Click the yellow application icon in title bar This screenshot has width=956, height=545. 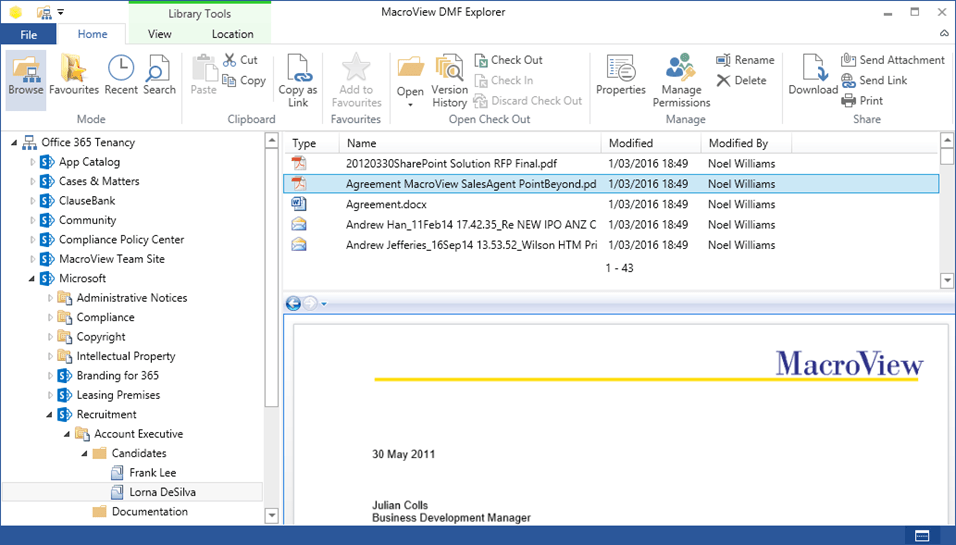tap(16, 12)
